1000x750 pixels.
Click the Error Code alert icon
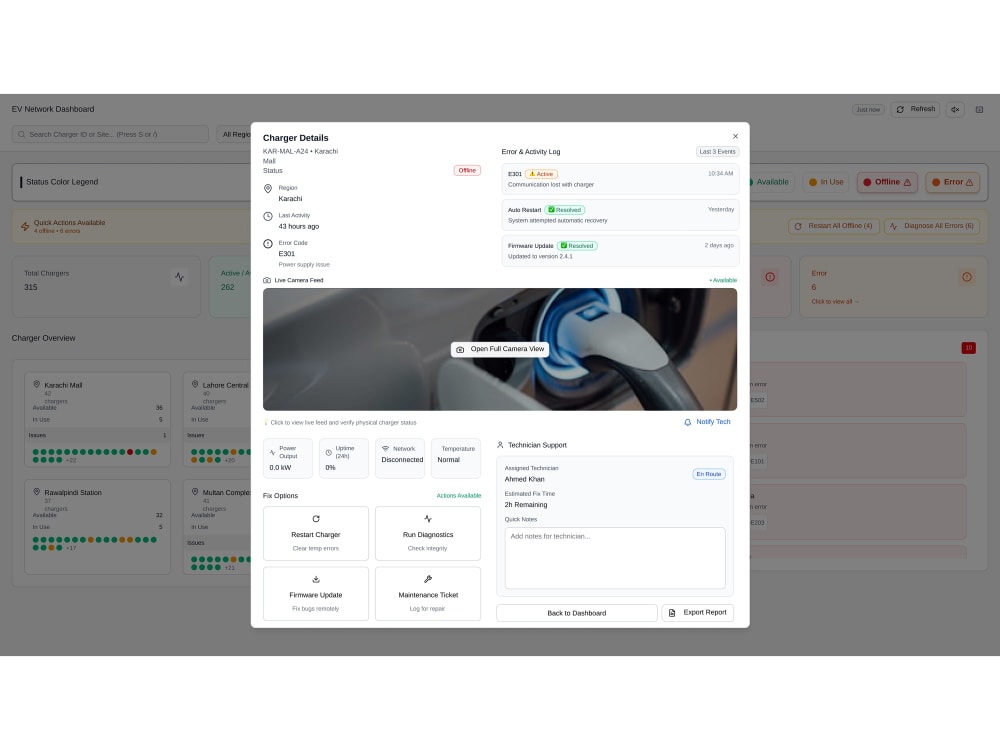pyautogui.click(x=268, y=244)
